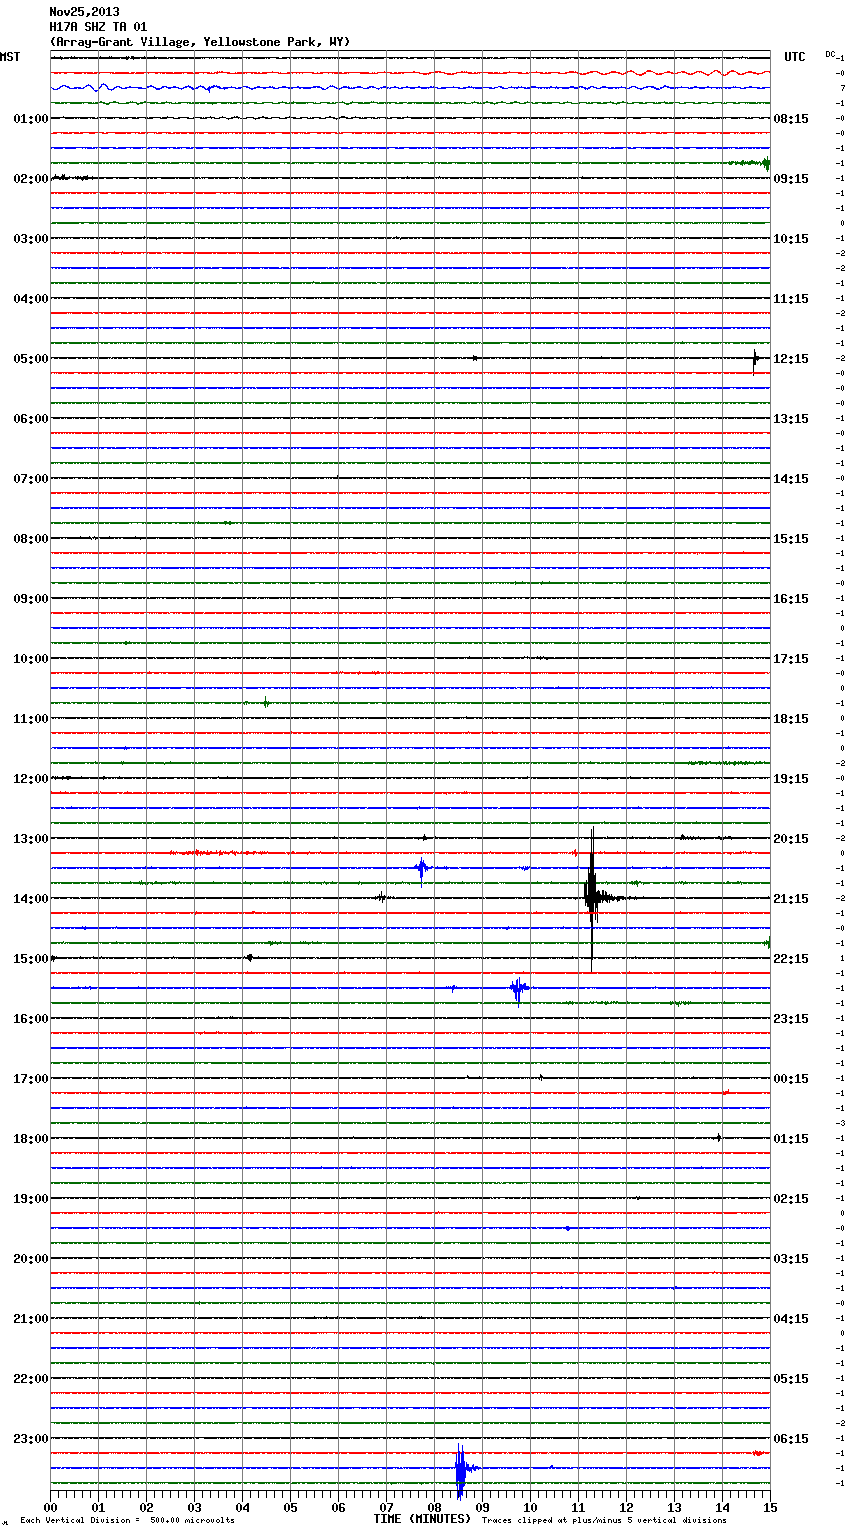Click the 08:15 UTC time label
850x1534 pixels.
(x=791, y=119)
